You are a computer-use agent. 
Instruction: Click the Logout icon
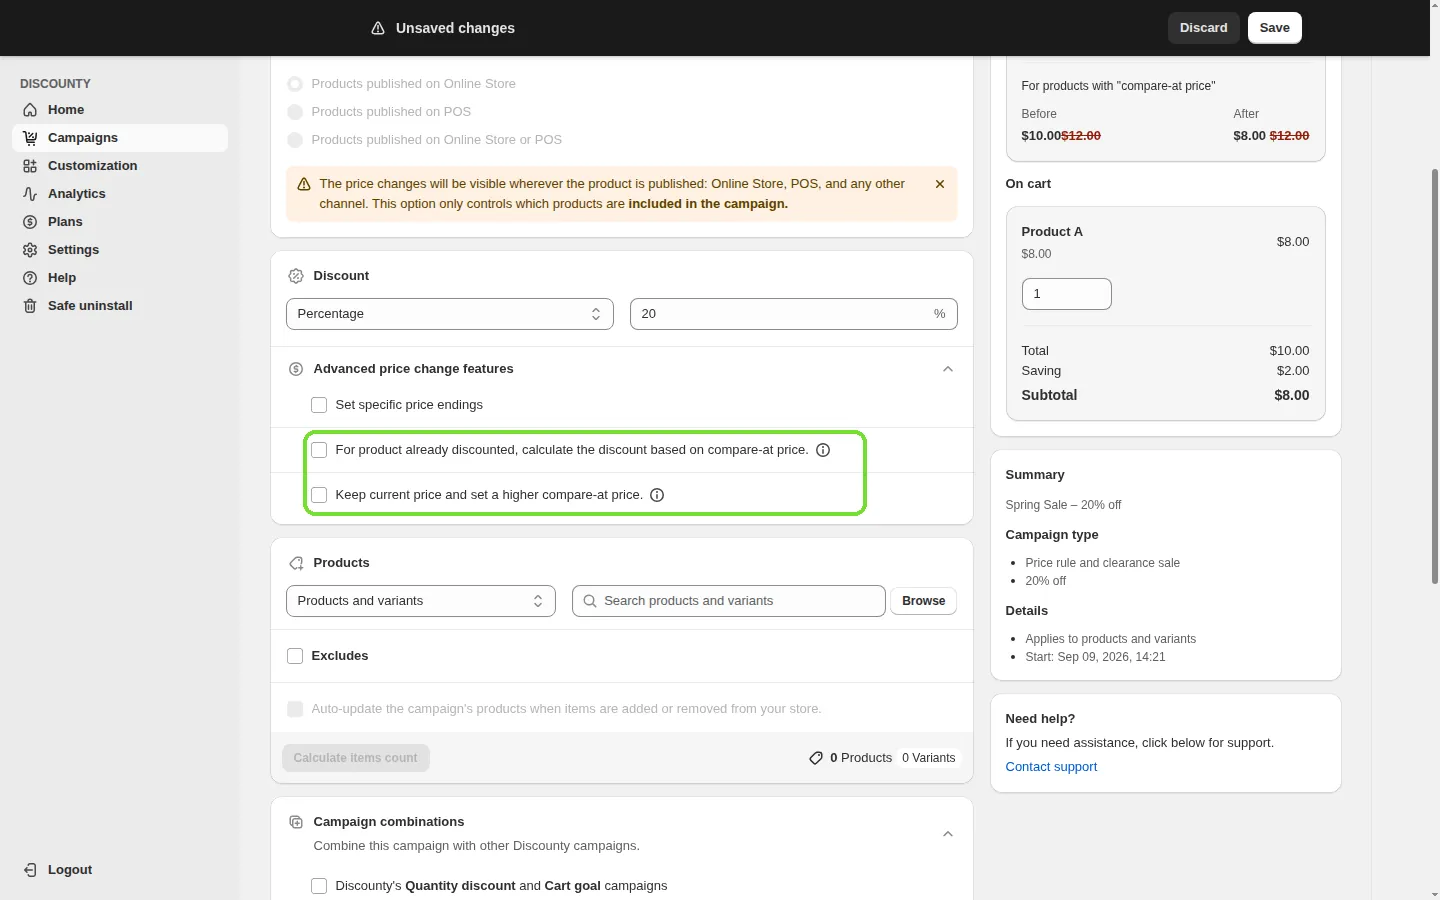[x=30, y=870]
